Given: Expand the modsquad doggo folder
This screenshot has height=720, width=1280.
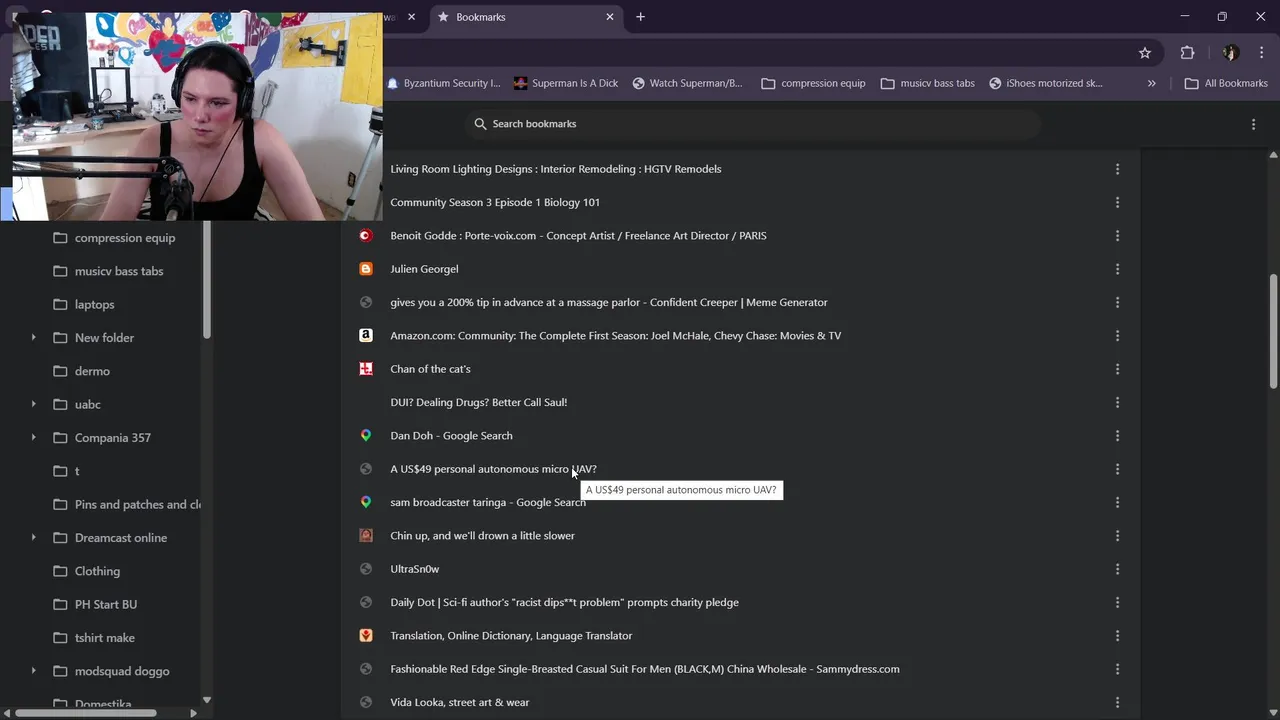Looking at the screenshot, I should [x=33, y=671].
